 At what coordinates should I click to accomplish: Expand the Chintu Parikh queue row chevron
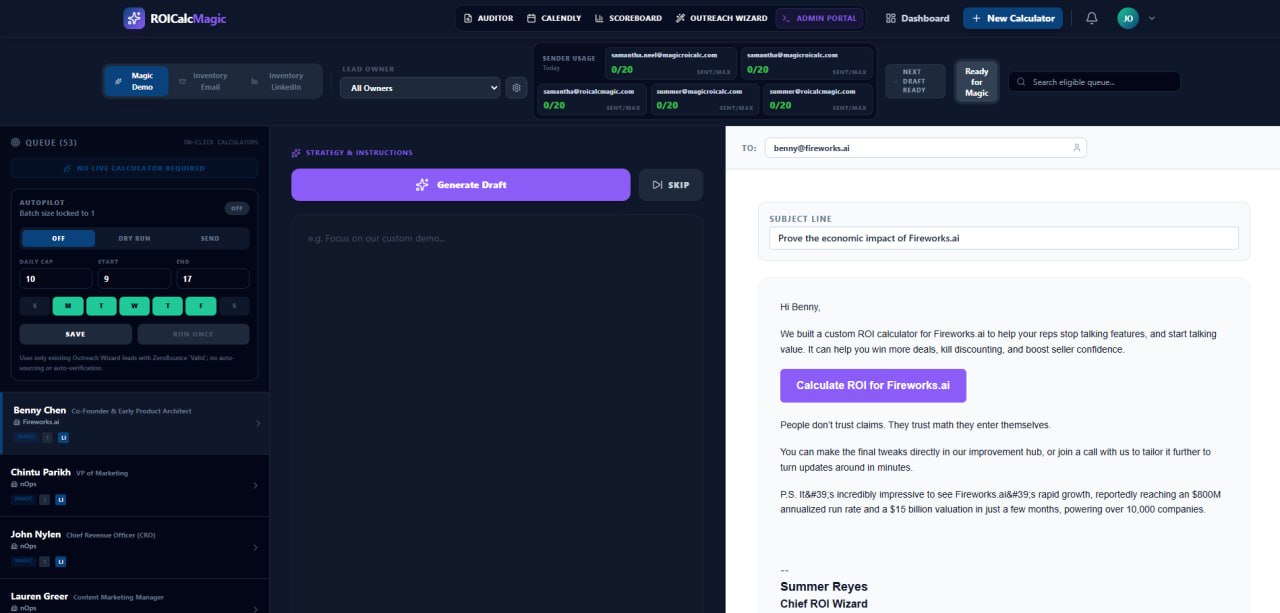pos(255,486)
